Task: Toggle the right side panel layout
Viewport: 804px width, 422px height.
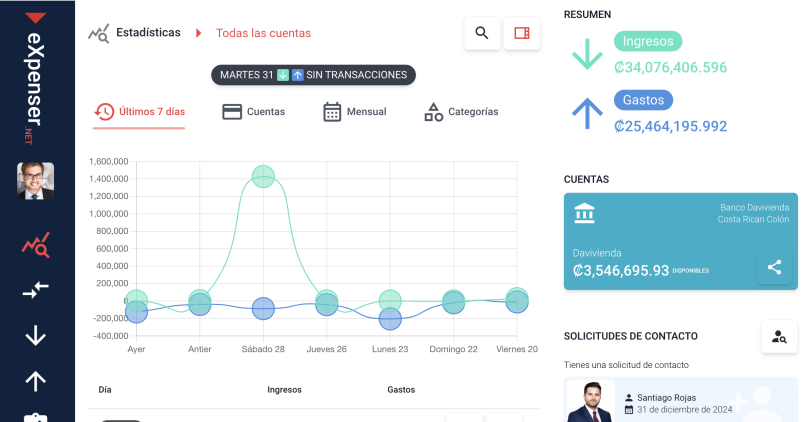Action: click(x=521, y=33)
